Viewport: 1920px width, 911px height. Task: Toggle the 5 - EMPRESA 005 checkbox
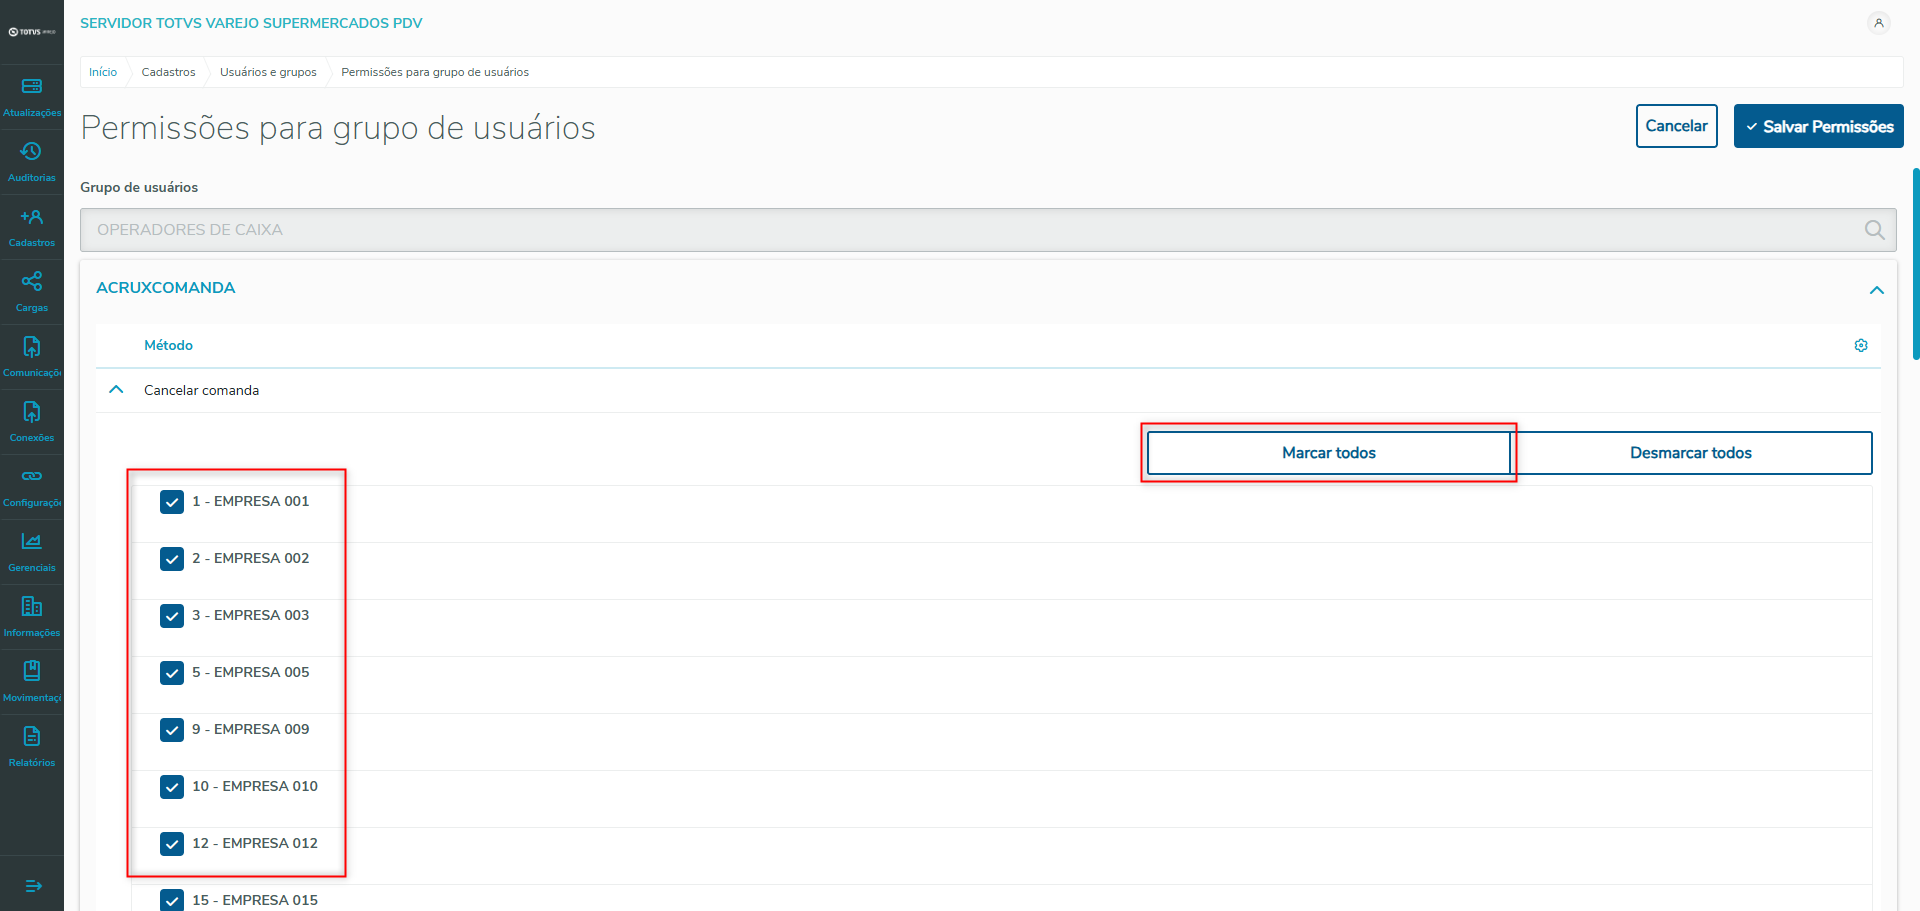click(x=172, y=673)
